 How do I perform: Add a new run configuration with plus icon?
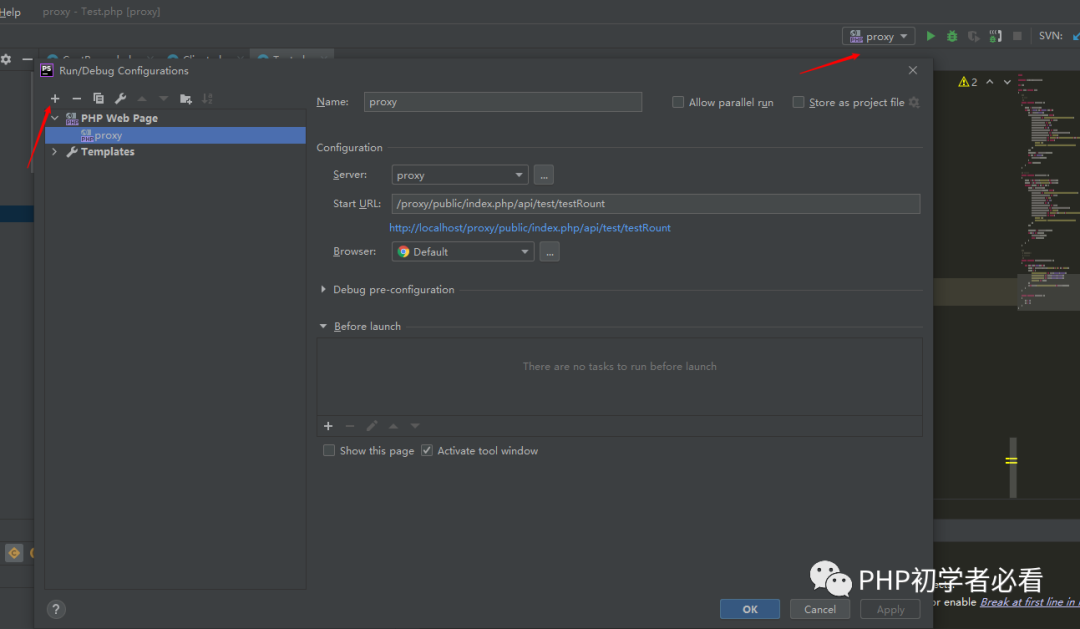pyautogui.click(x=55, y=99)
